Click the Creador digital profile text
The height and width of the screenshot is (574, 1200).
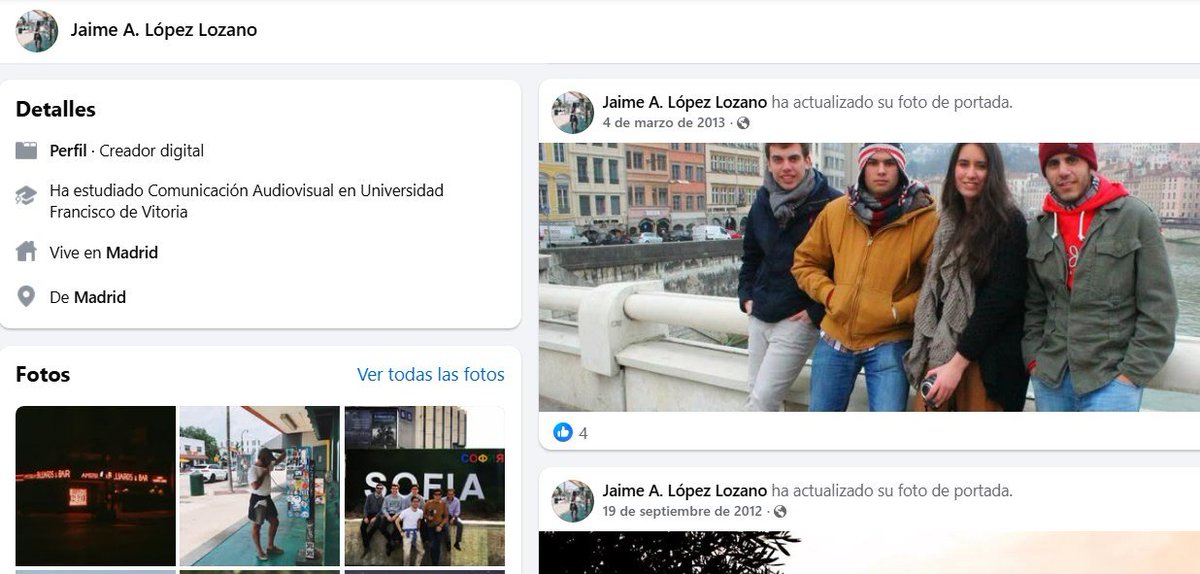coord(151,151)
